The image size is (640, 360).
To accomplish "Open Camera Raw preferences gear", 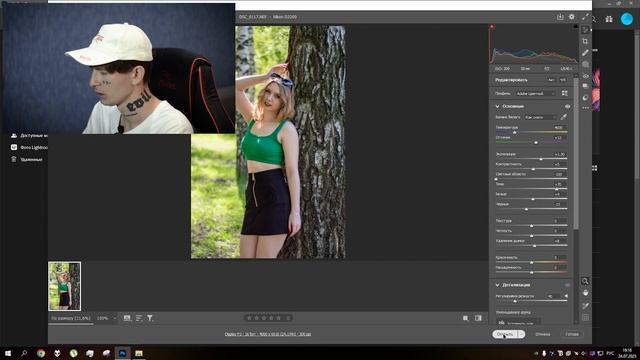I will coord(571,17).
